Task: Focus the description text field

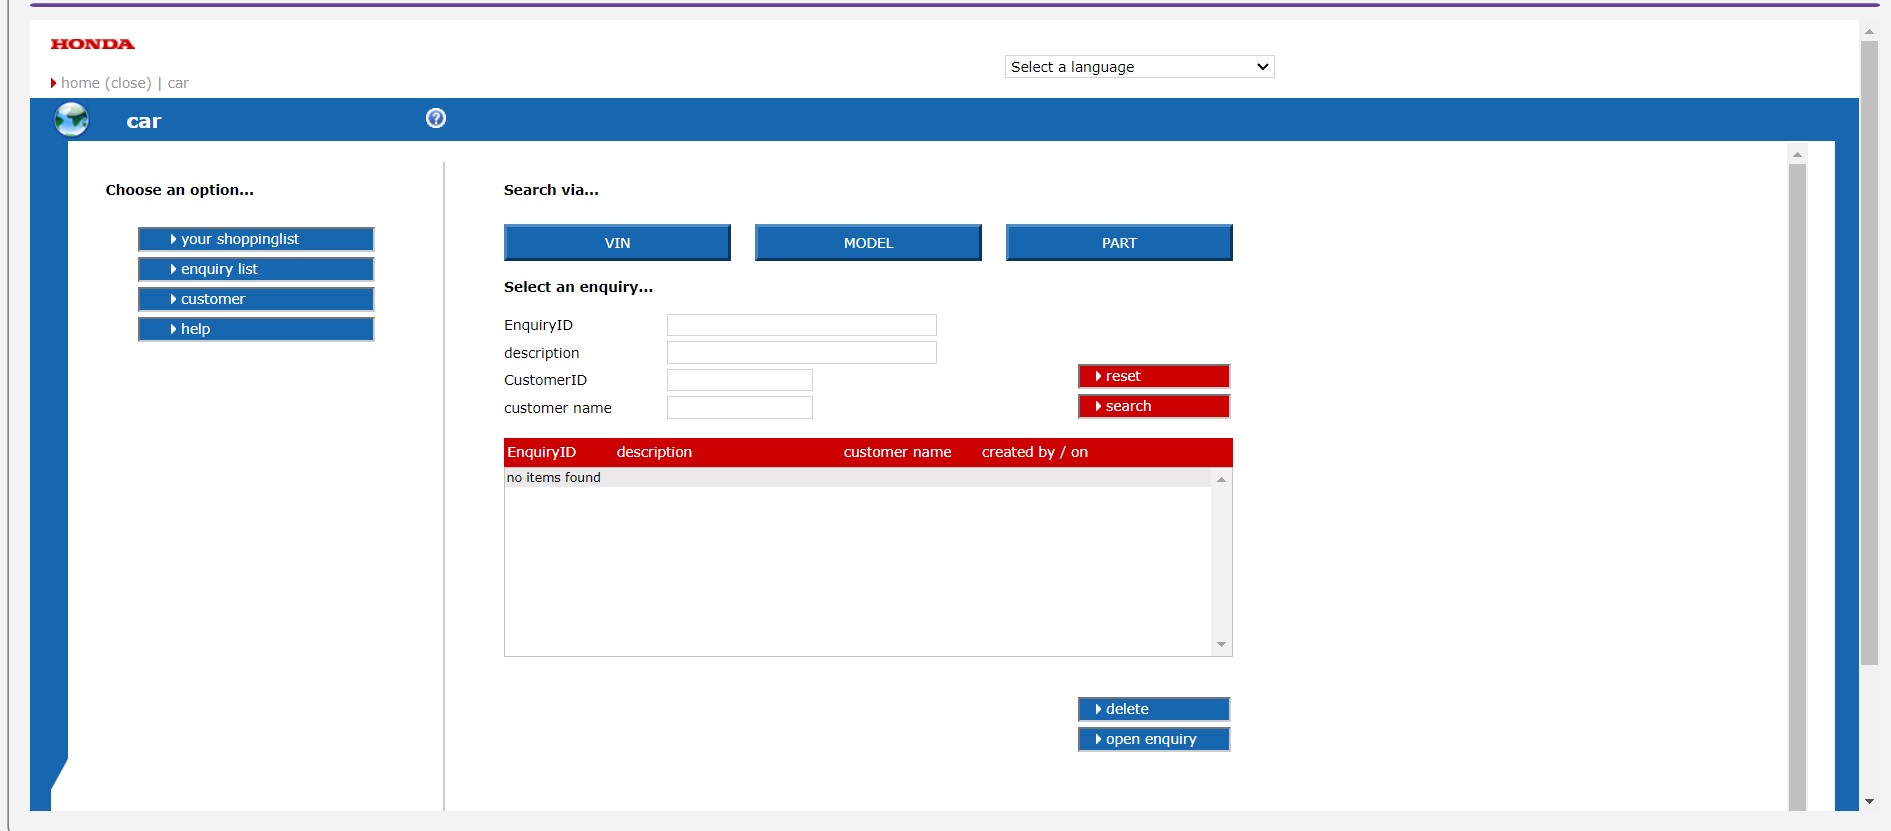Action: tap(801, 353)
